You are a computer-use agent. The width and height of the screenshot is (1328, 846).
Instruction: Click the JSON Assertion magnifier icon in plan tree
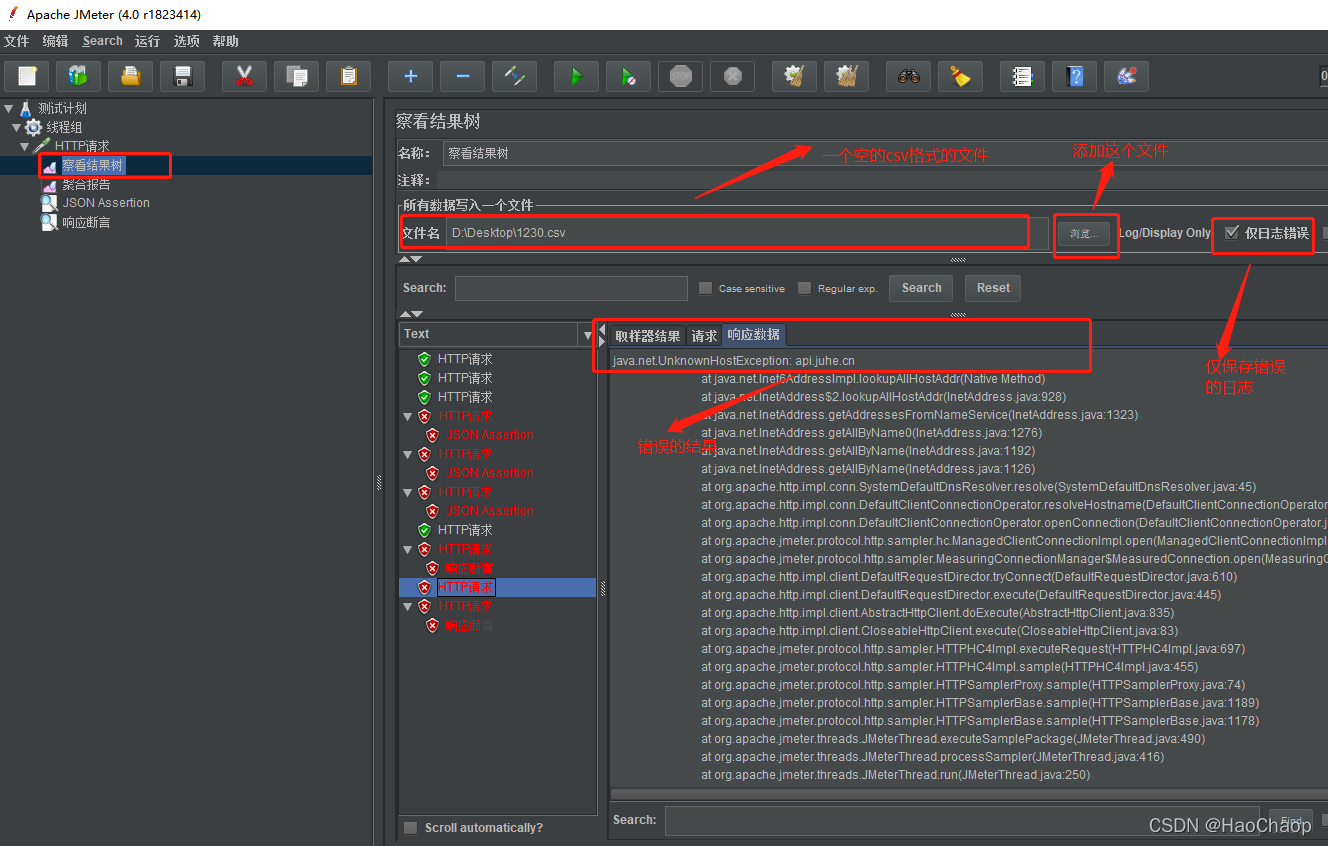49,203
